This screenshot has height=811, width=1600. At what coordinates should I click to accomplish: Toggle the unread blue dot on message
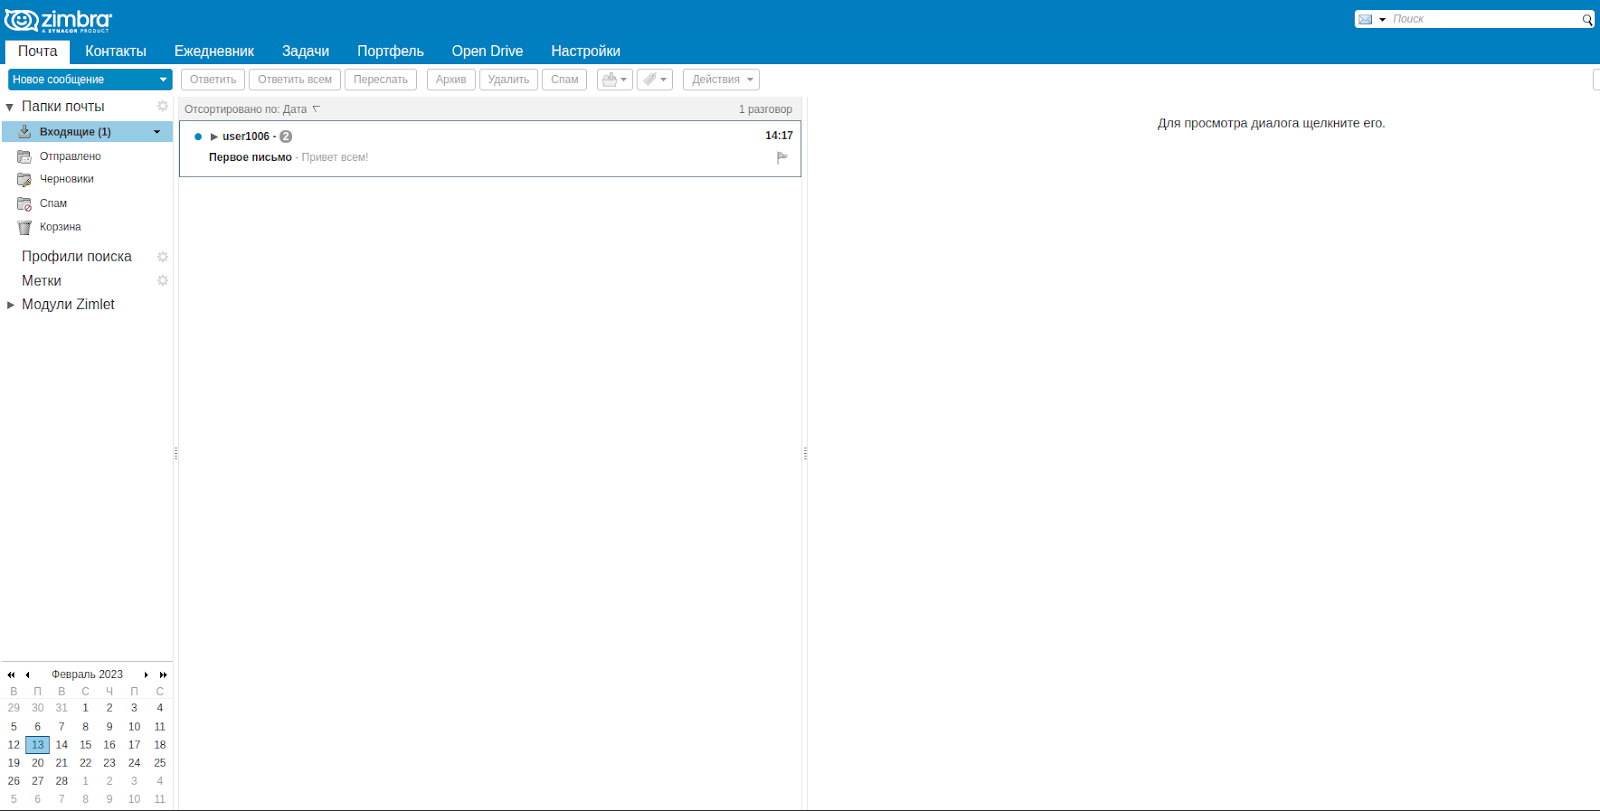198,137
